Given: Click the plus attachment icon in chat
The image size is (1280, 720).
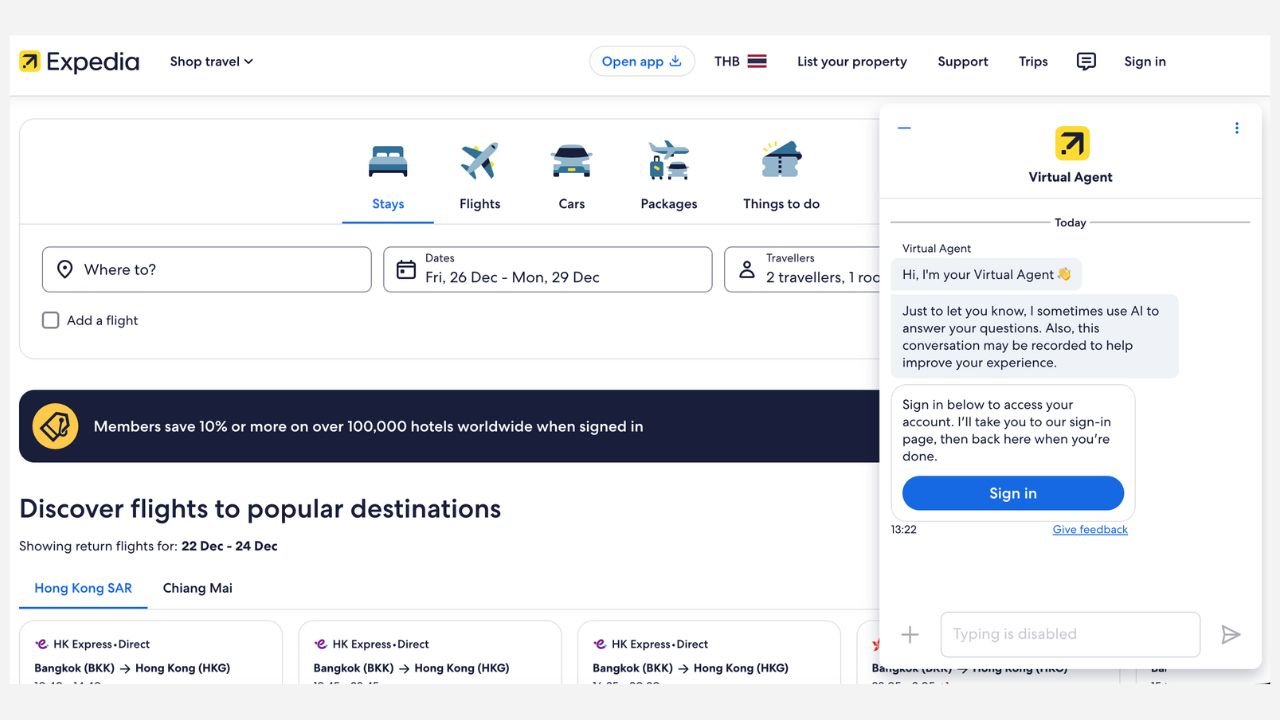Looking at the screenshot, I should point(910,635).
